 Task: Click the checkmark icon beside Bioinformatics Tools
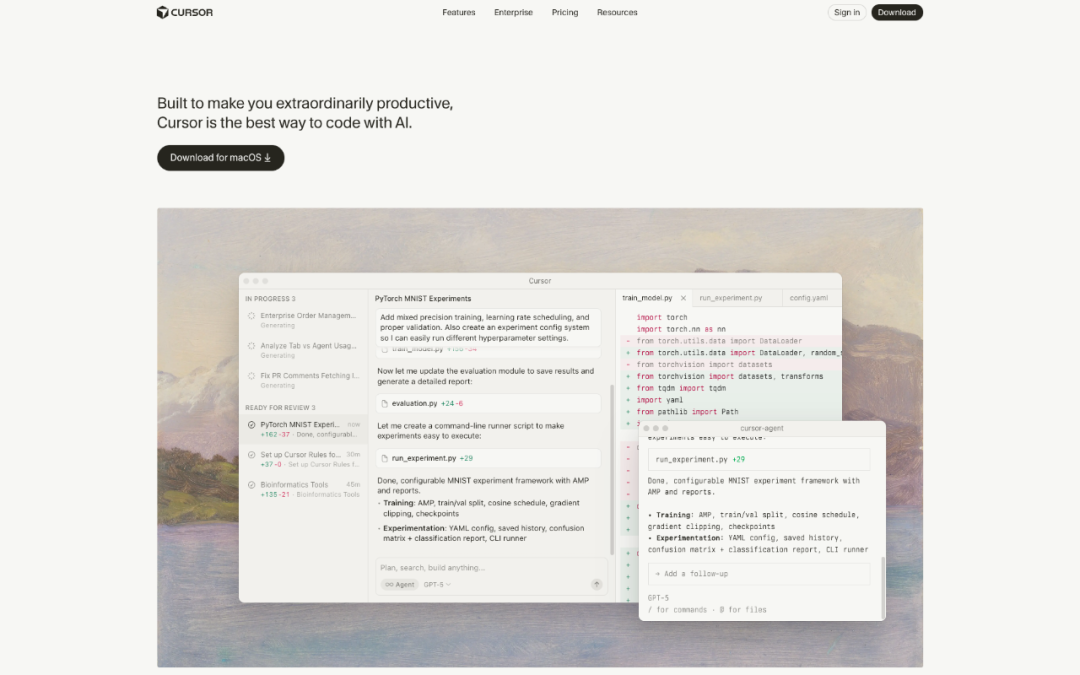(251, 485)
